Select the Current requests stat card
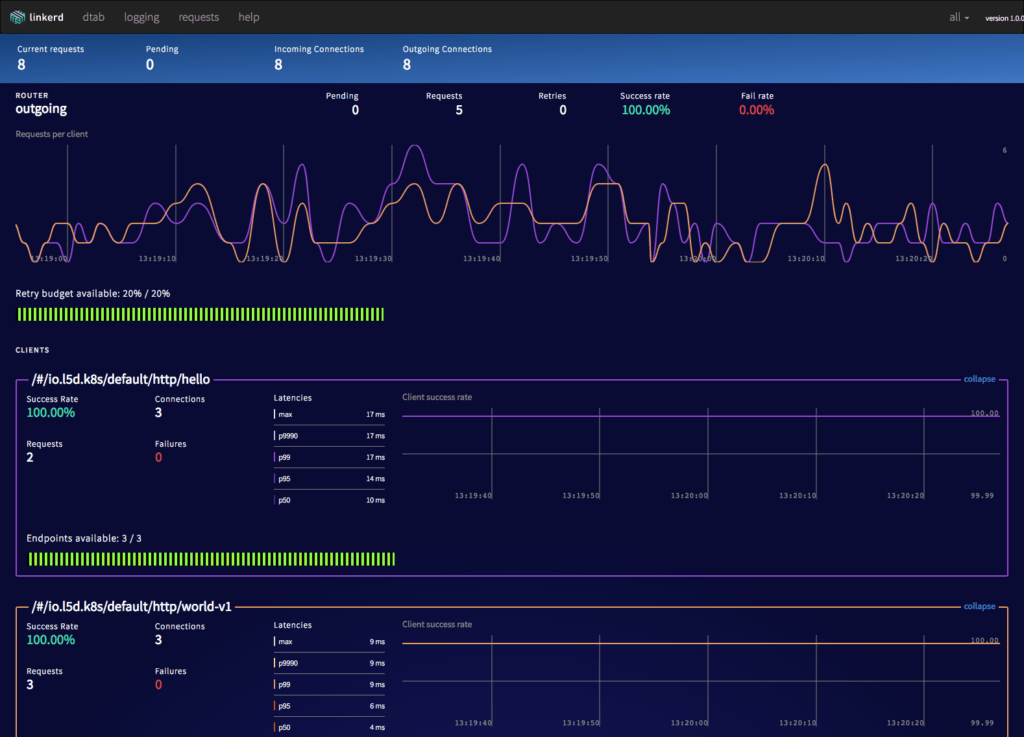The width and height of the screenshot is (1024, 737). click(x=50, y=57)
